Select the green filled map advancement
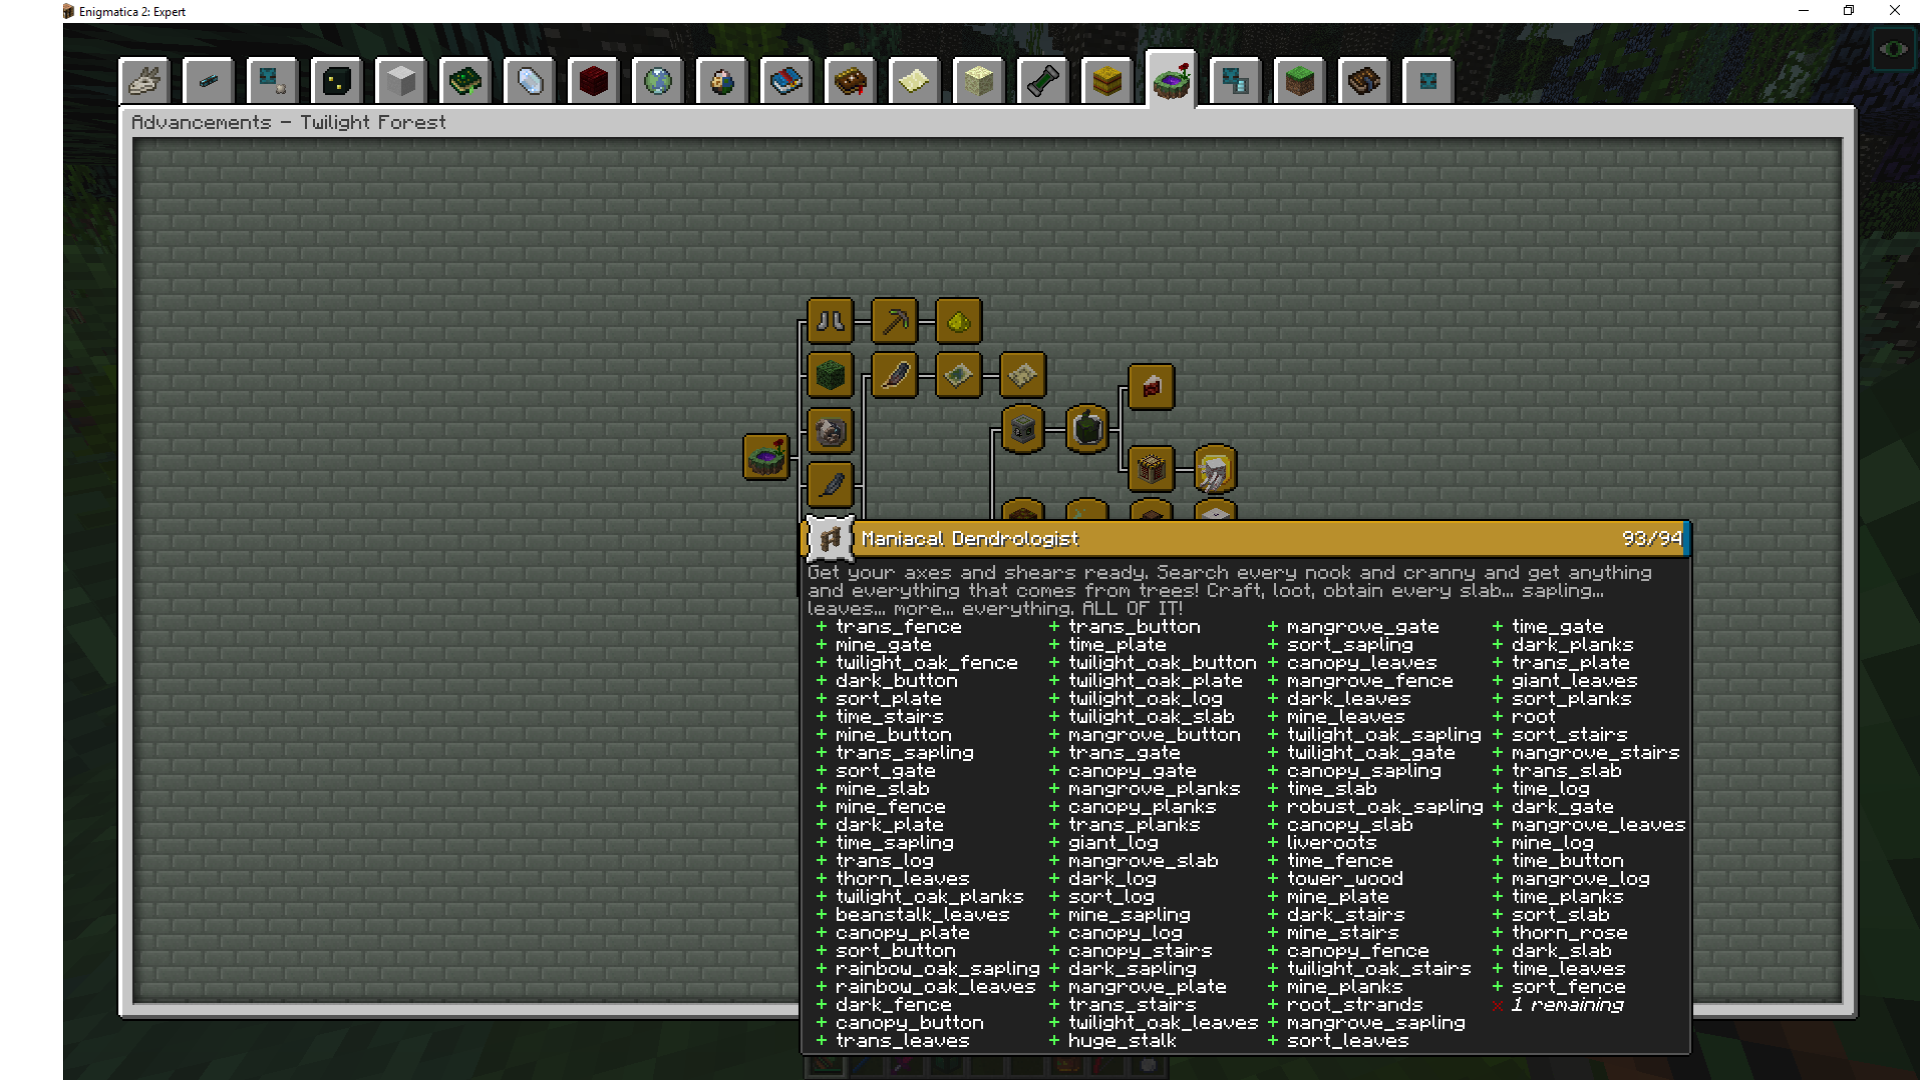1920x1080 pixels. (958, 376)
